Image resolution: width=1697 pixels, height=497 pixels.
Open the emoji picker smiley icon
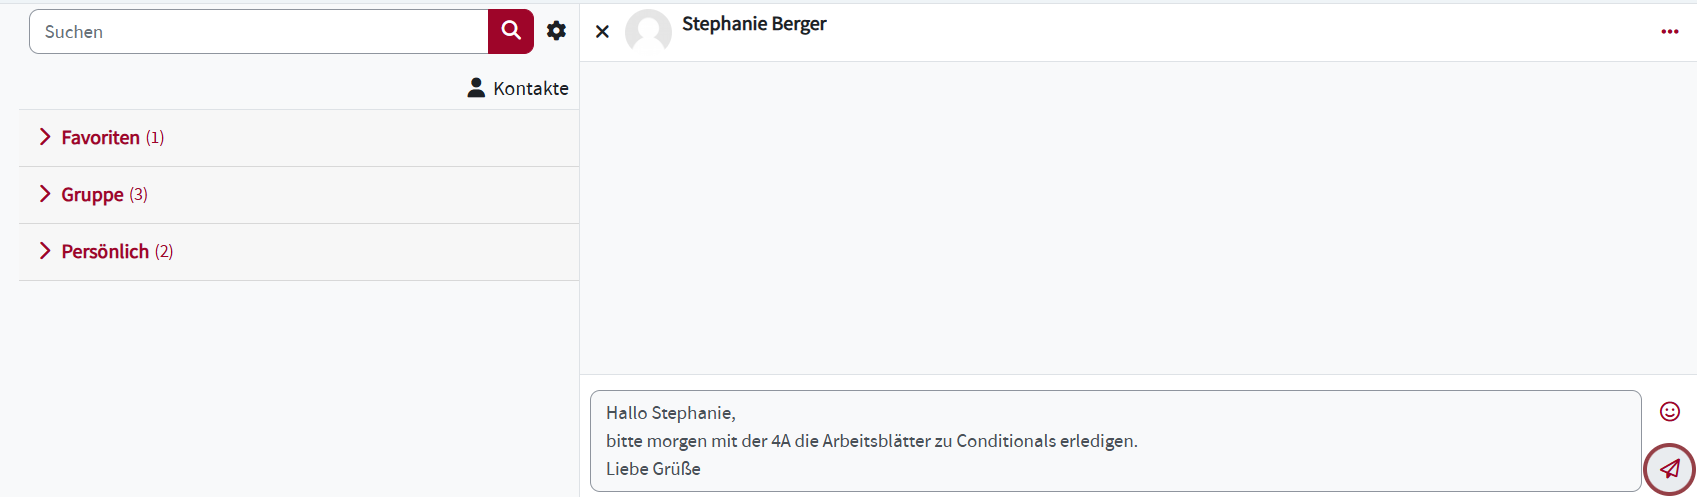pyautogui.click(x=1669, y=411)
